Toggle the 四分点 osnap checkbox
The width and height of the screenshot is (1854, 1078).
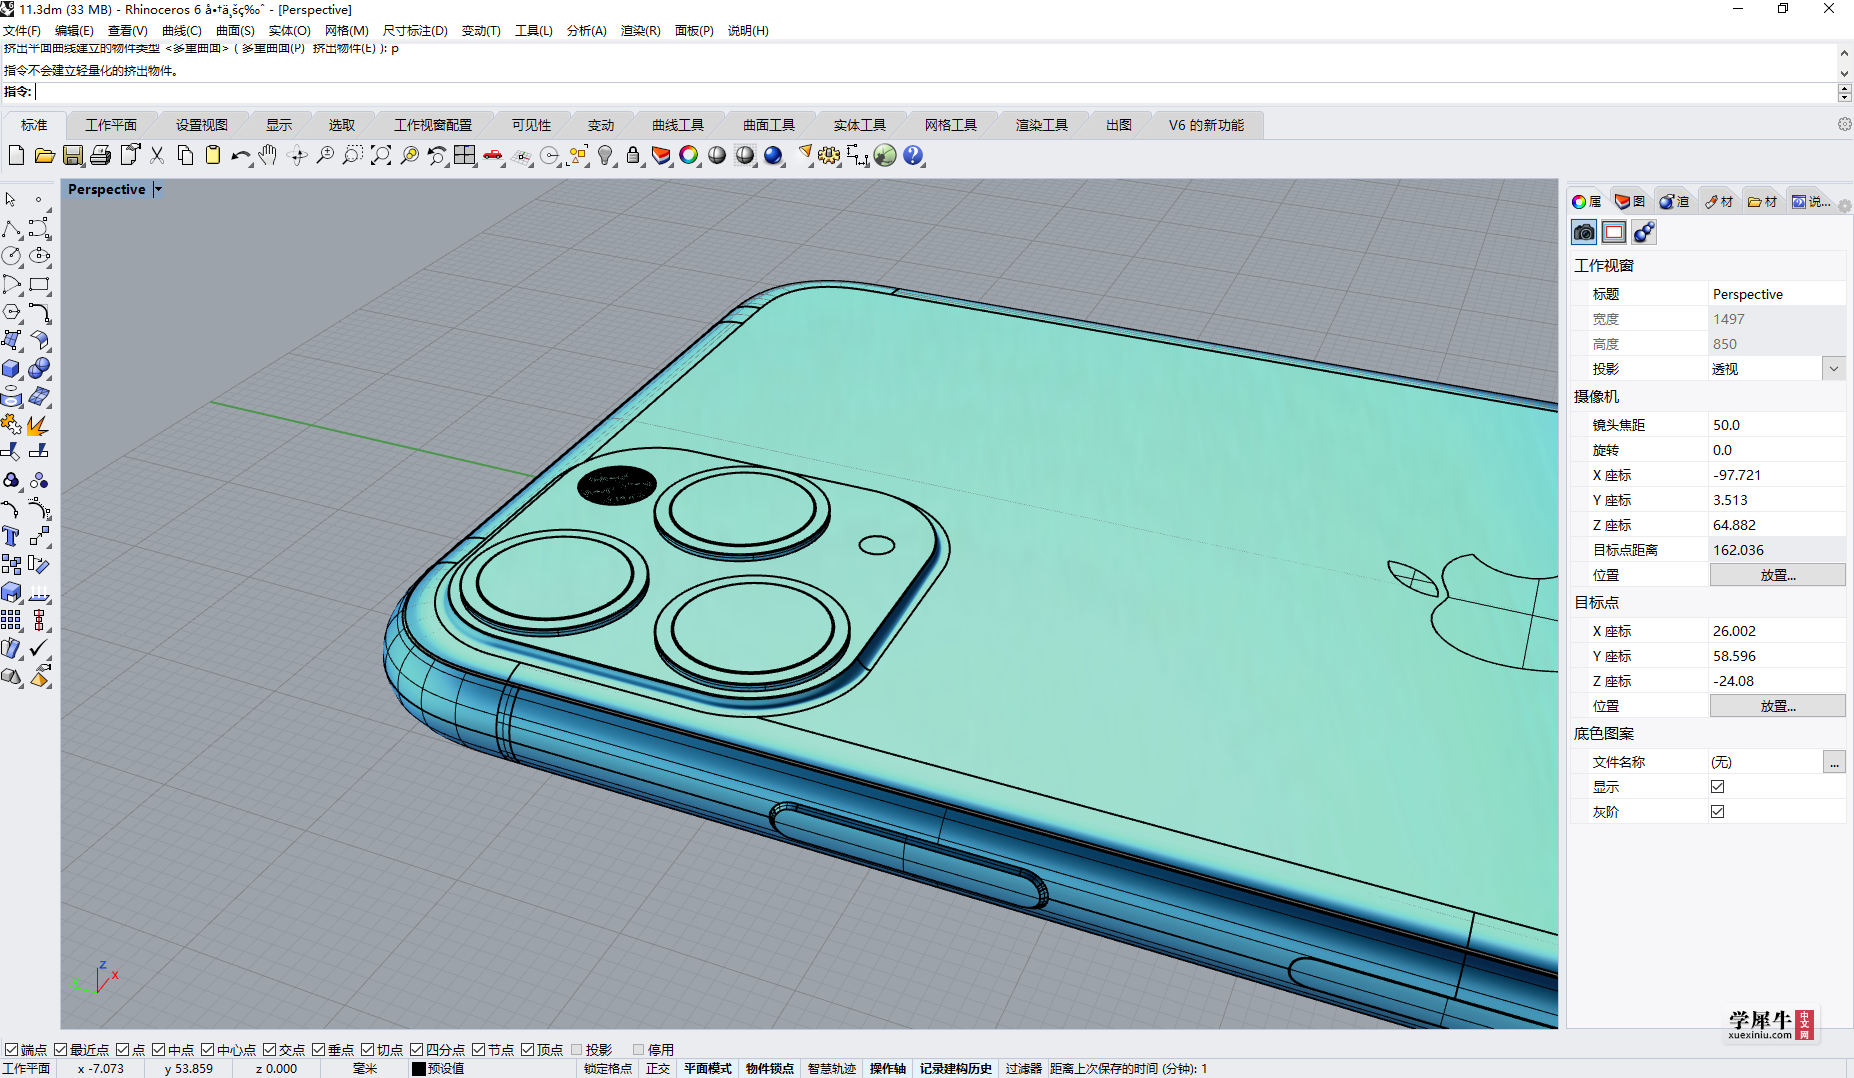[417, 1049]
